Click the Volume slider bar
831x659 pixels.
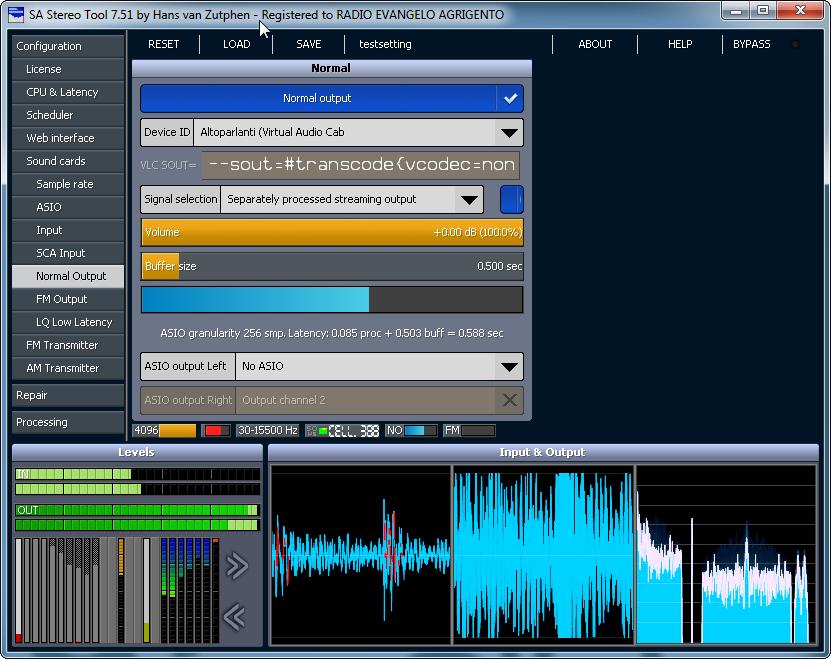tap(332, 233)
